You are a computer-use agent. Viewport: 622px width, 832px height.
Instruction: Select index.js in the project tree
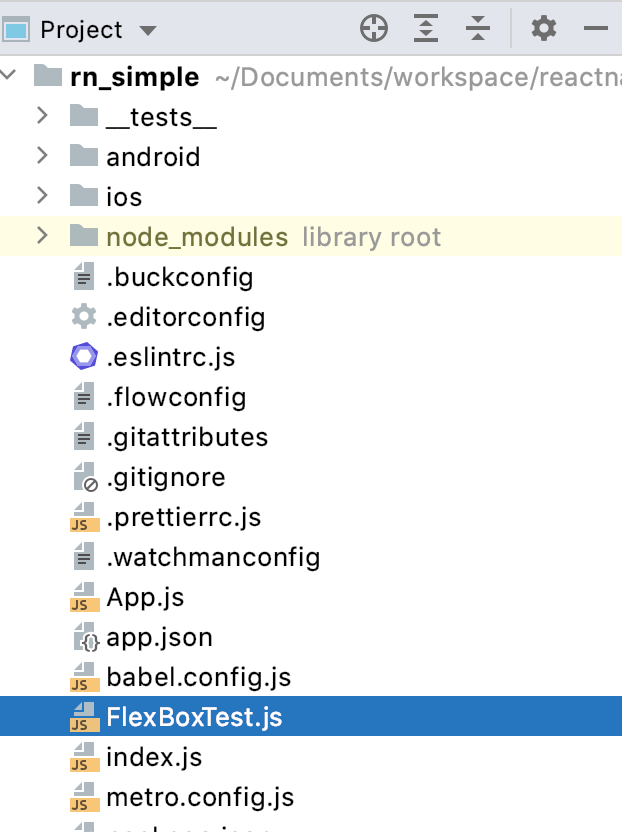154,757
